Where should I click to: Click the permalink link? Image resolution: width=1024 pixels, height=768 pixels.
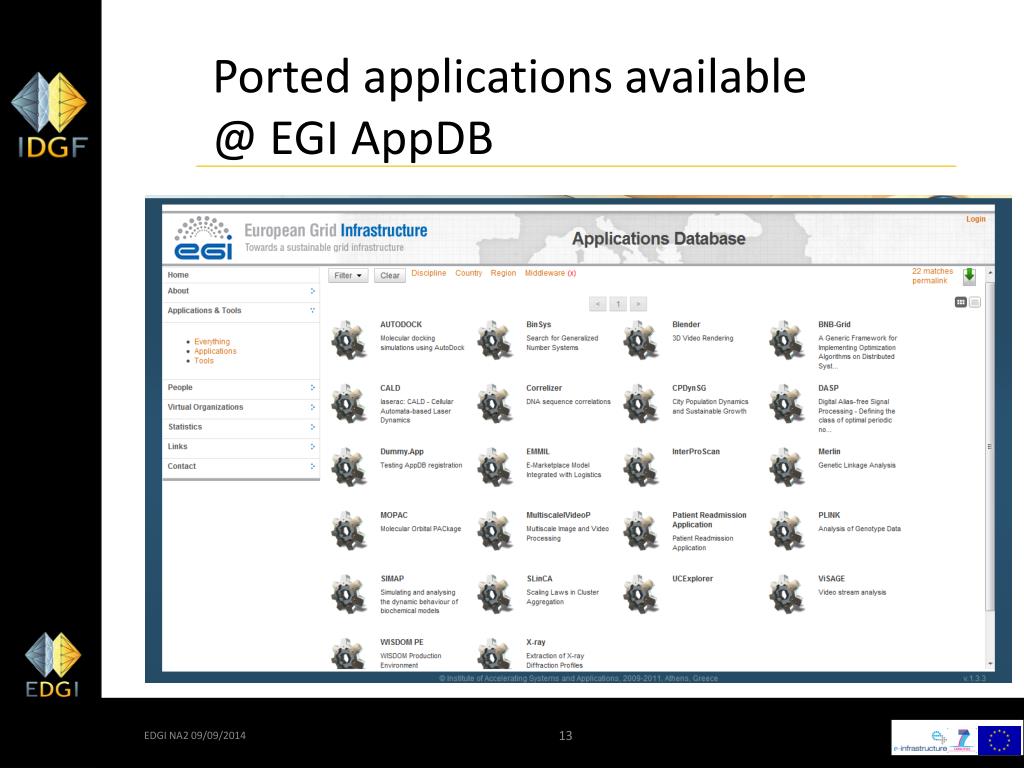929,281
